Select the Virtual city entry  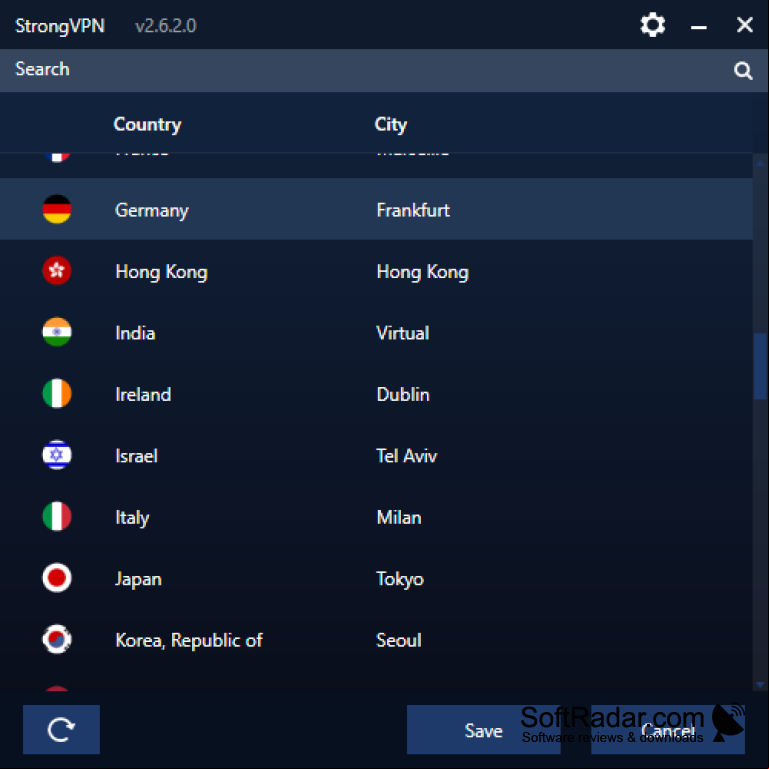(x=403, y=333)
